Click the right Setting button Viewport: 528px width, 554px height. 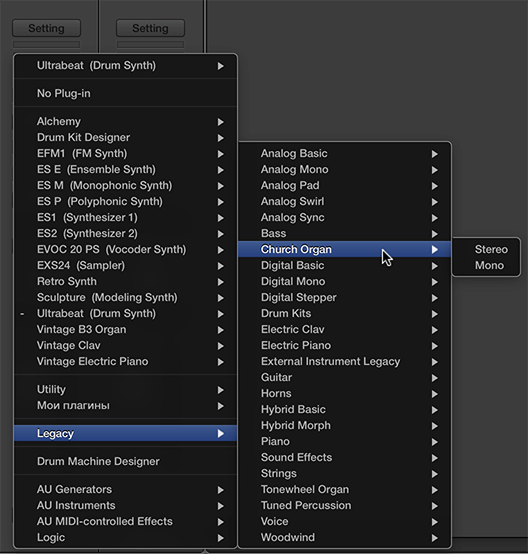coord(150,28)
